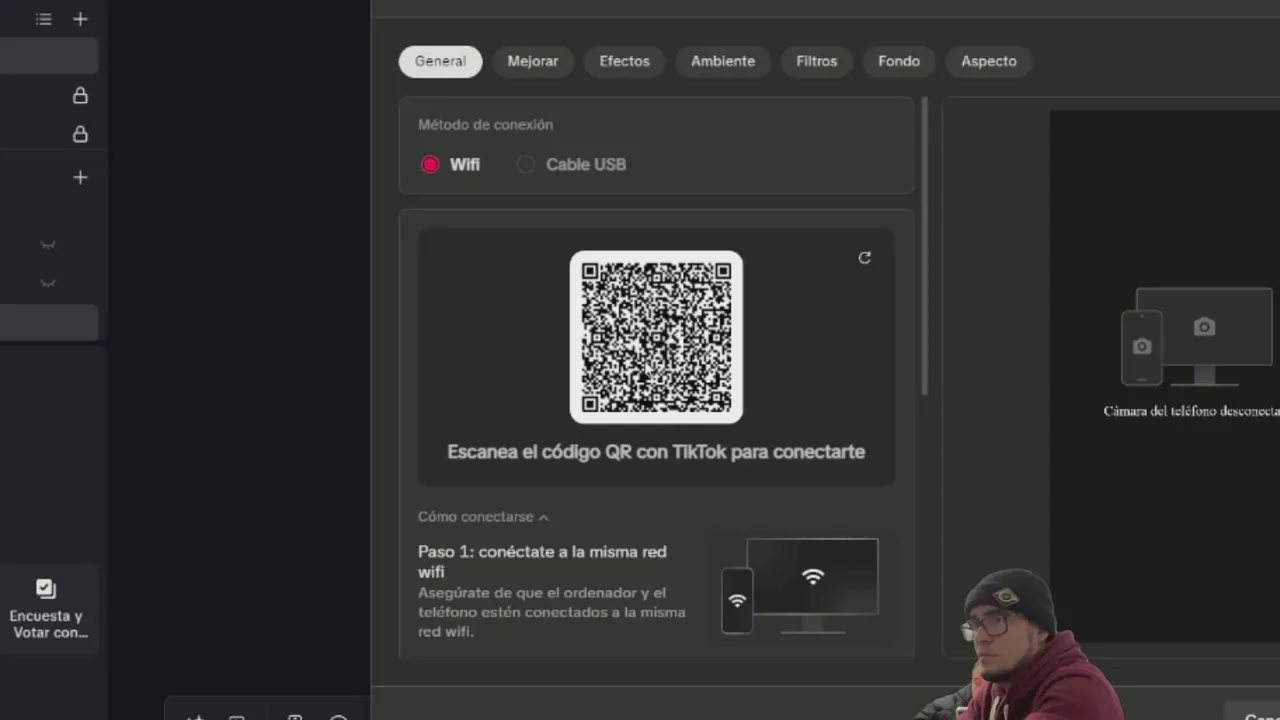The image size is (1280, 720).
Task: Click the 'Método de conexión' label
Action: pos(485,125)
